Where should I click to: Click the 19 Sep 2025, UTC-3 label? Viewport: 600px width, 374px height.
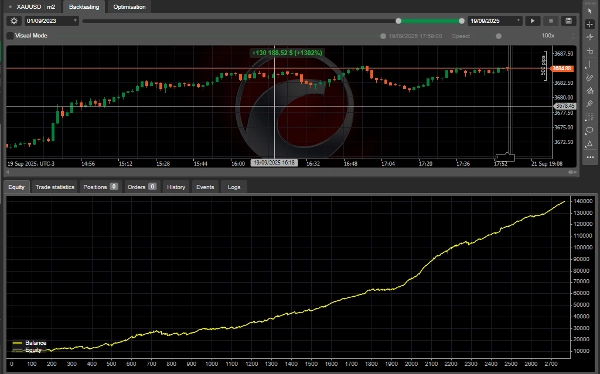[x=31, y=163]
